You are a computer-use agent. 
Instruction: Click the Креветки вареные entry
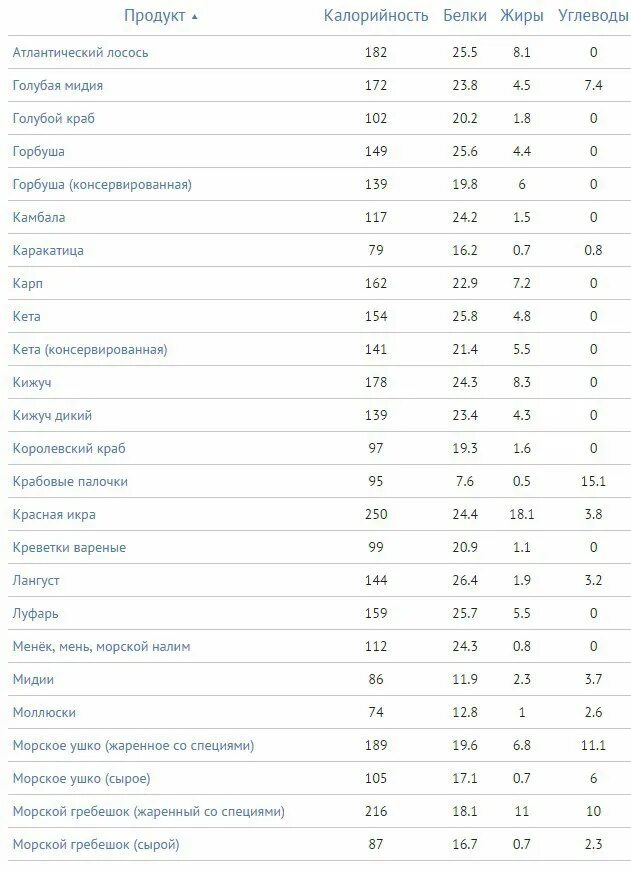click(69, 547)
